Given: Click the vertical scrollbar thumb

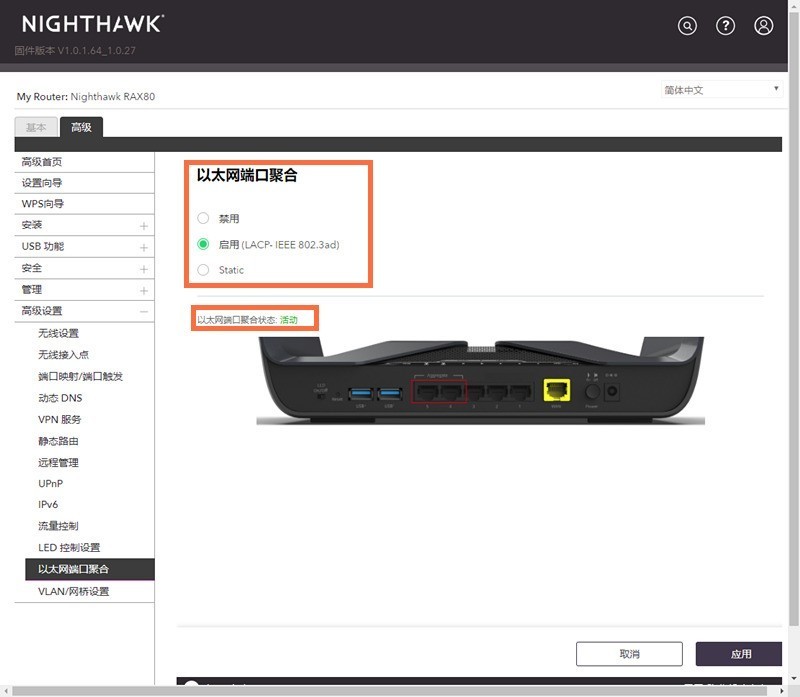Looking at the screenshot, I should 794,318.
